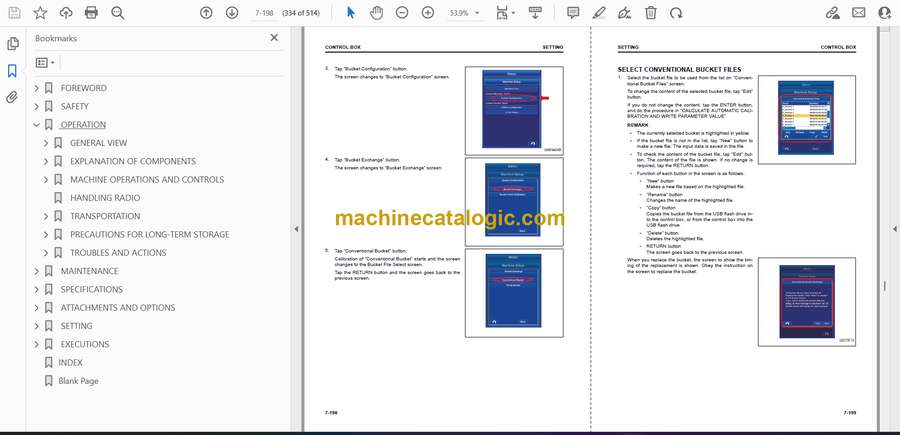Jump to the SETTING bookmark text
Image resolution: width=900 pixels, height=435 pixels.
point(76,326)
